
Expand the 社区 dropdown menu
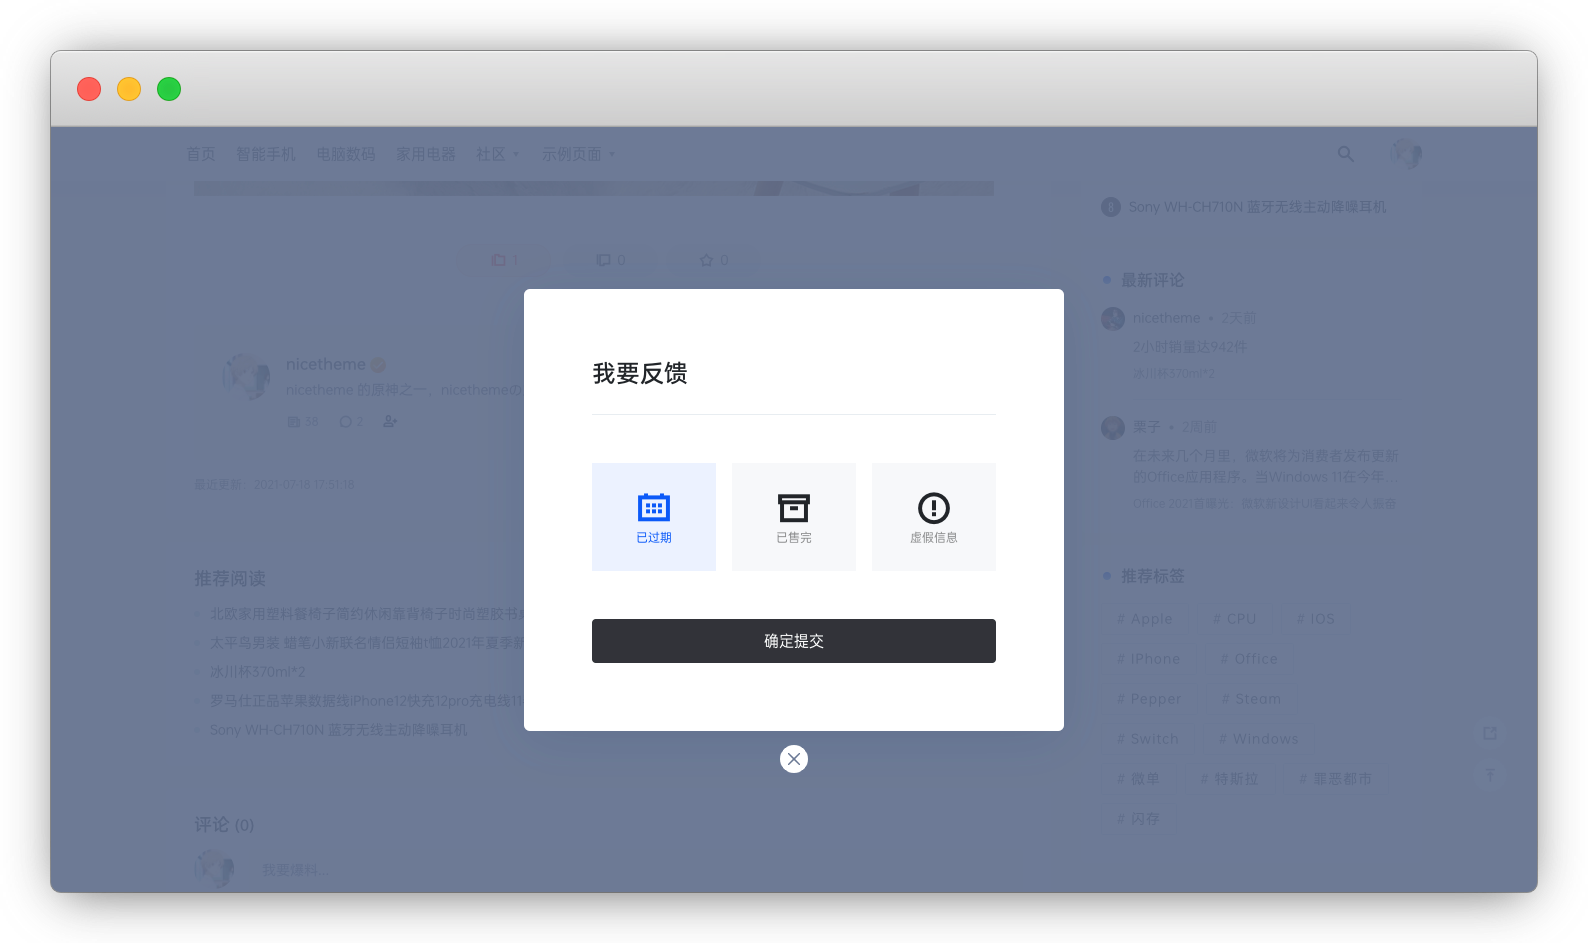498,154
